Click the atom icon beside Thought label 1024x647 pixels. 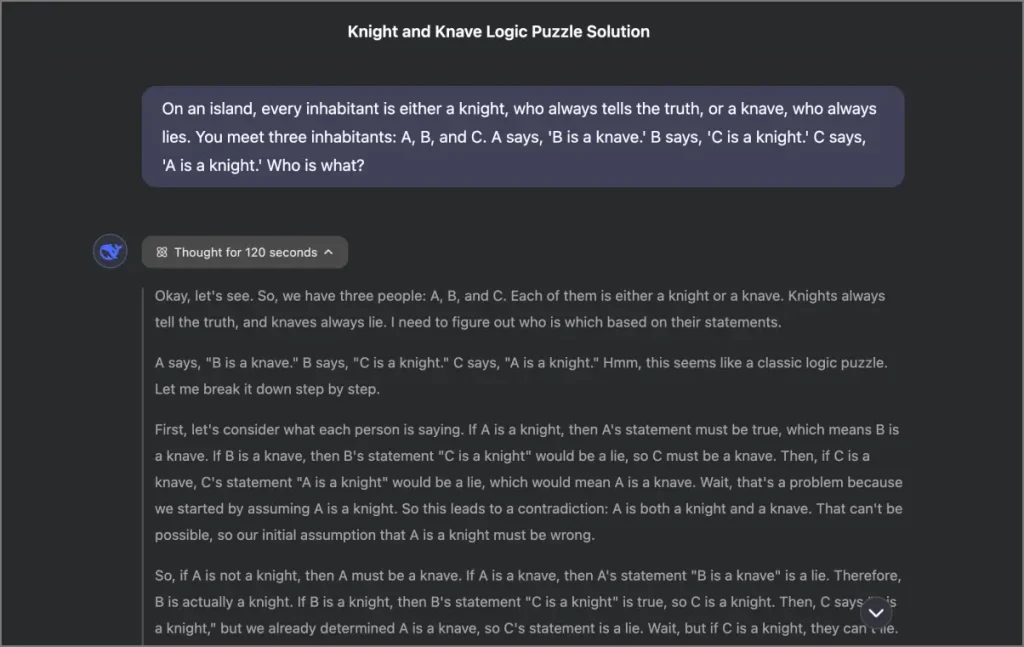tap(161, 253)
